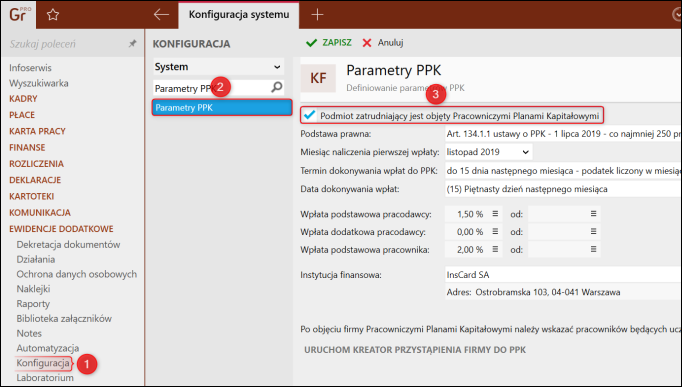This screenshot has width=682, height=387.
Task: Expand the System configuration dropdown
Action: 218,67
